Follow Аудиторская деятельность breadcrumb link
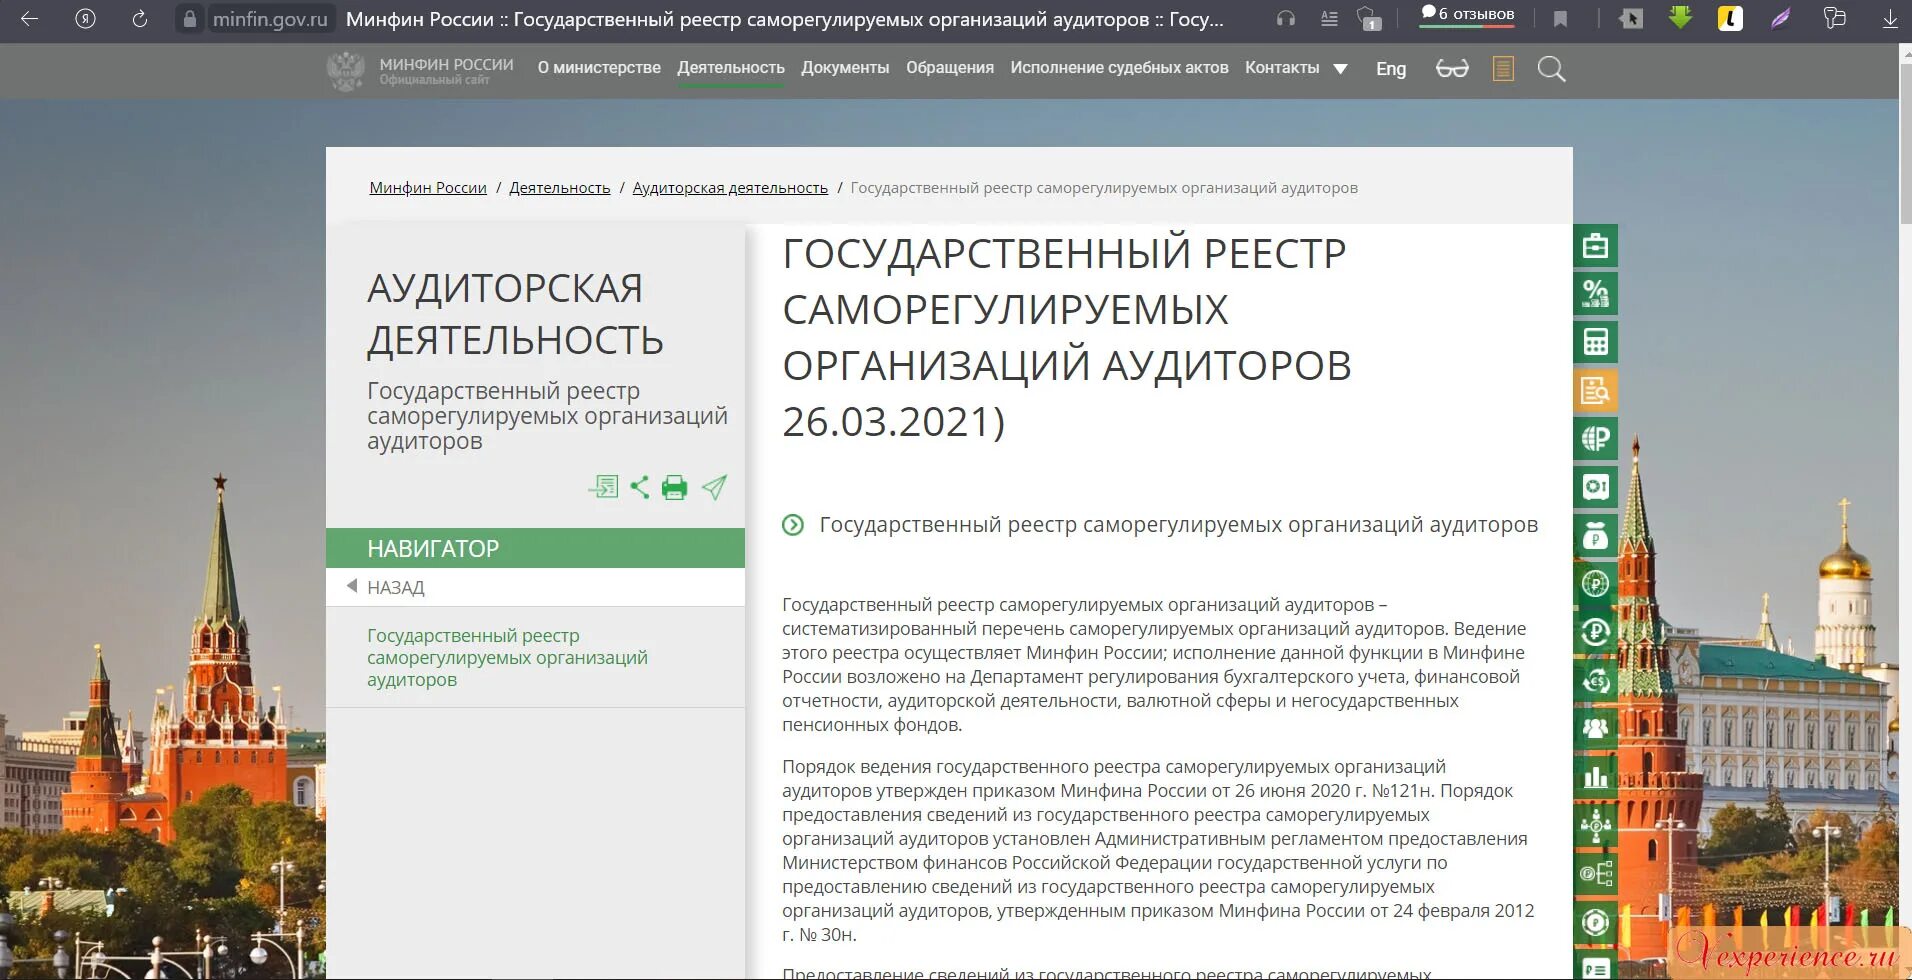This screenshot has width=1912, height=980. click(x=730, y=188)
